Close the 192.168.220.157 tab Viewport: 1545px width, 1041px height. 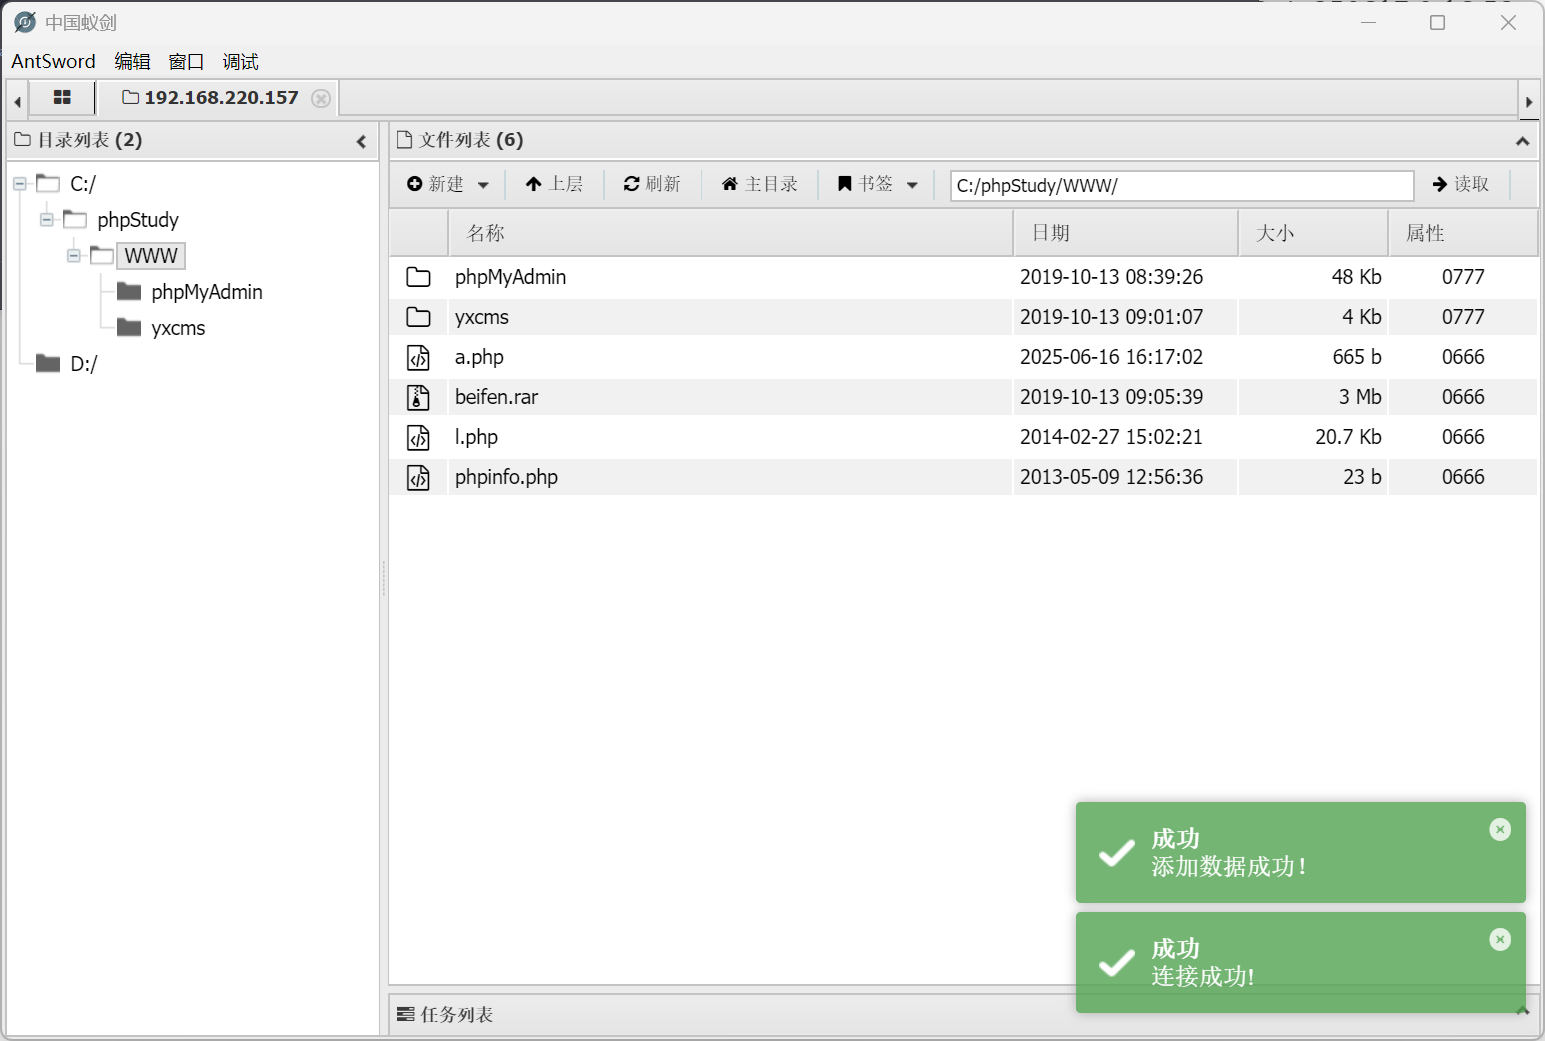321,98
